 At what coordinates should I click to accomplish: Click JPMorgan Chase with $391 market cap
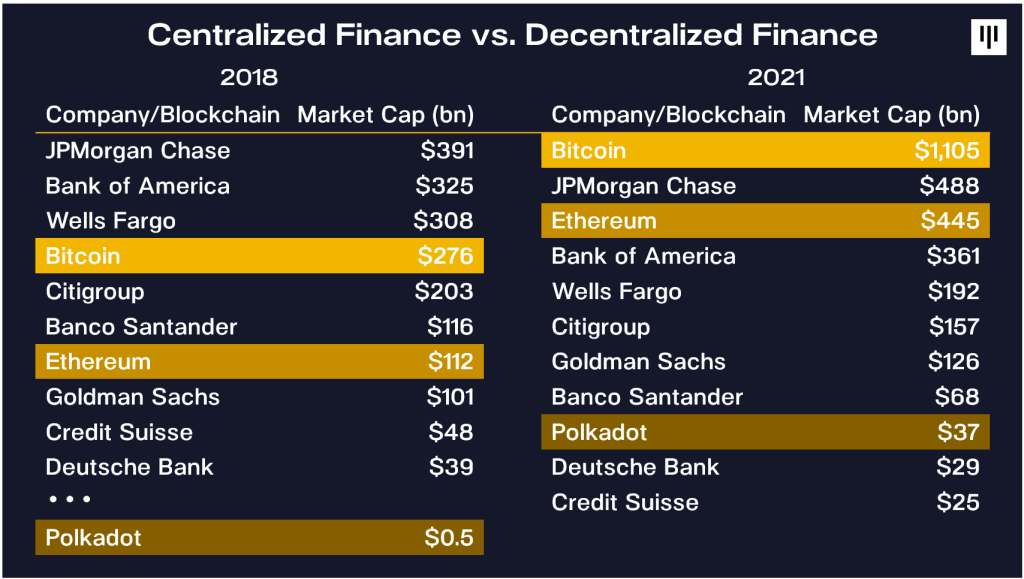259,151
